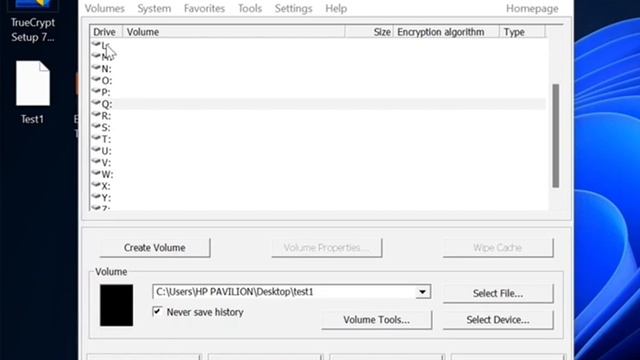
Task: Click the Size column header
Action: [369, 32]
